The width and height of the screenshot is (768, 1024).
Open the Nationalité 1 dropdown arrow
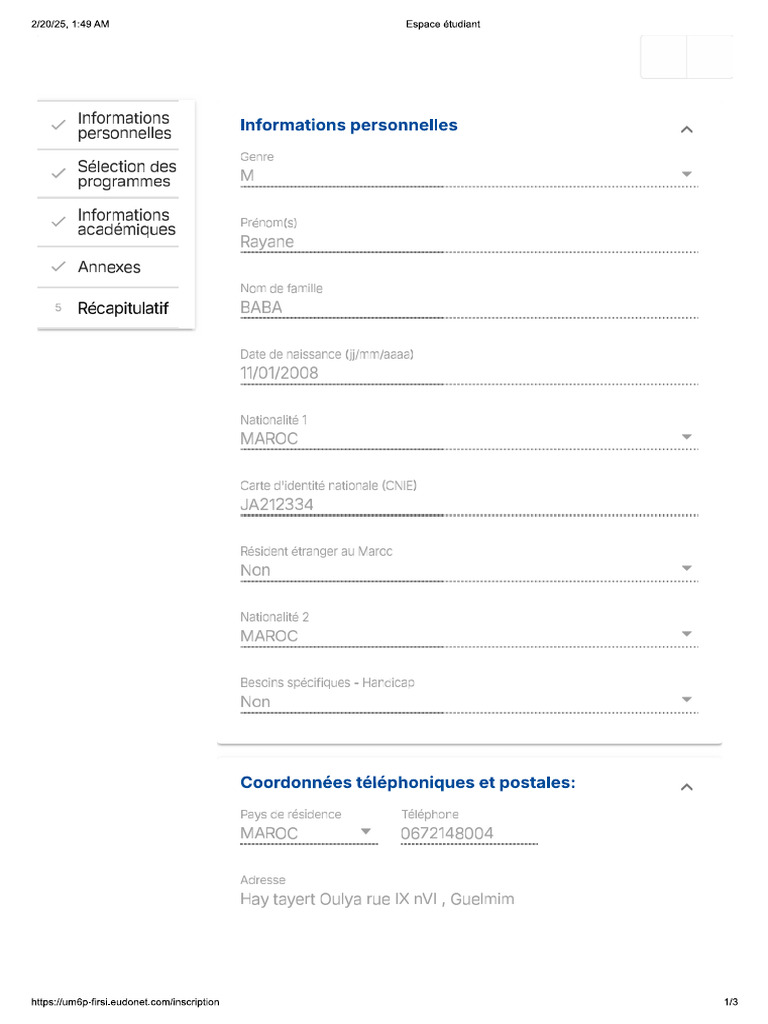tap(686, 437)
